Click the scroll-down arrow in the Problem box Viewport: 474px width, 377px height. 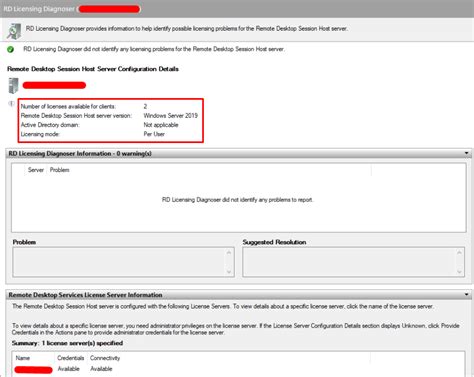tap(229, 272)
